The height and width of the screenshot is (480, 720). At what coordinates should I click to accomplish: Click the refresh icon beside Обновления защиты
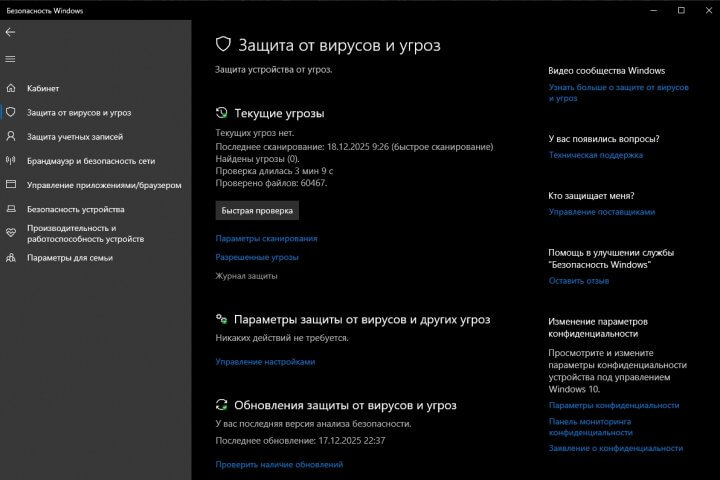pyautogui.click(x=221, y=405)
